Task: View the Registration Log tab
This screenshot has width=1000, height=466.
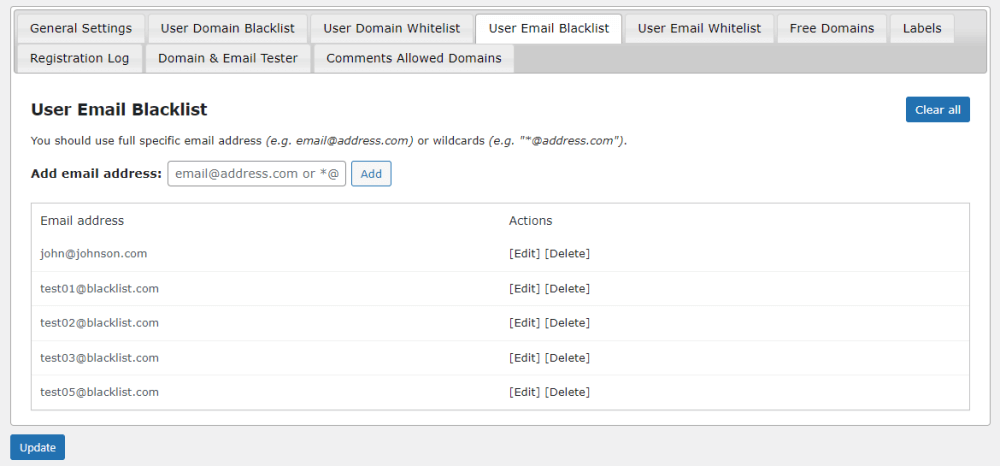Action: [x=80, y=58]
